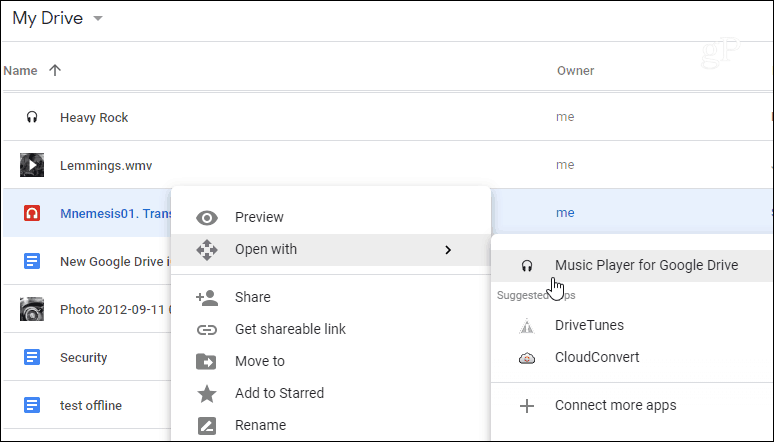Click Connect more apps
This screenshot has height=442, width=774.
coord(616,405)
